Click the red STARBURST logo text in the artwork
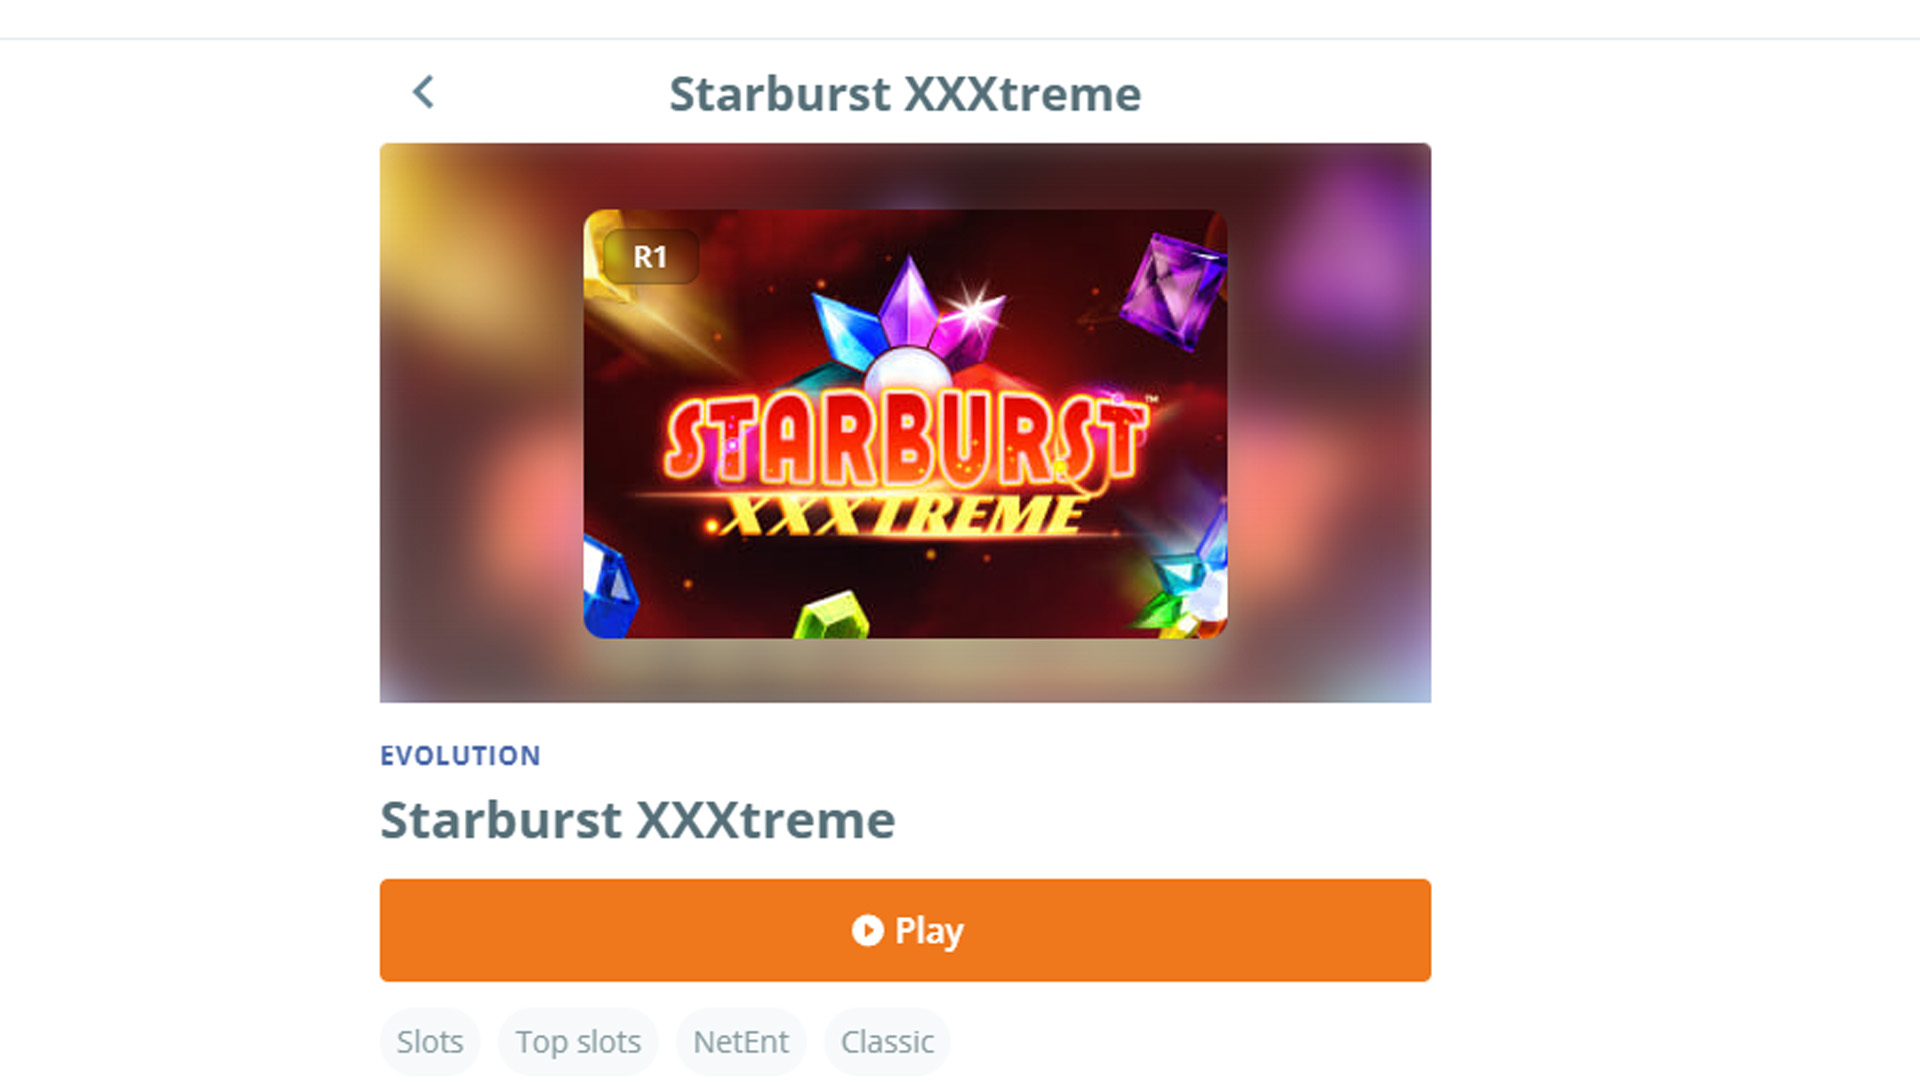1920x1080 pixels. pyautogui.click(x=905, y=437)
